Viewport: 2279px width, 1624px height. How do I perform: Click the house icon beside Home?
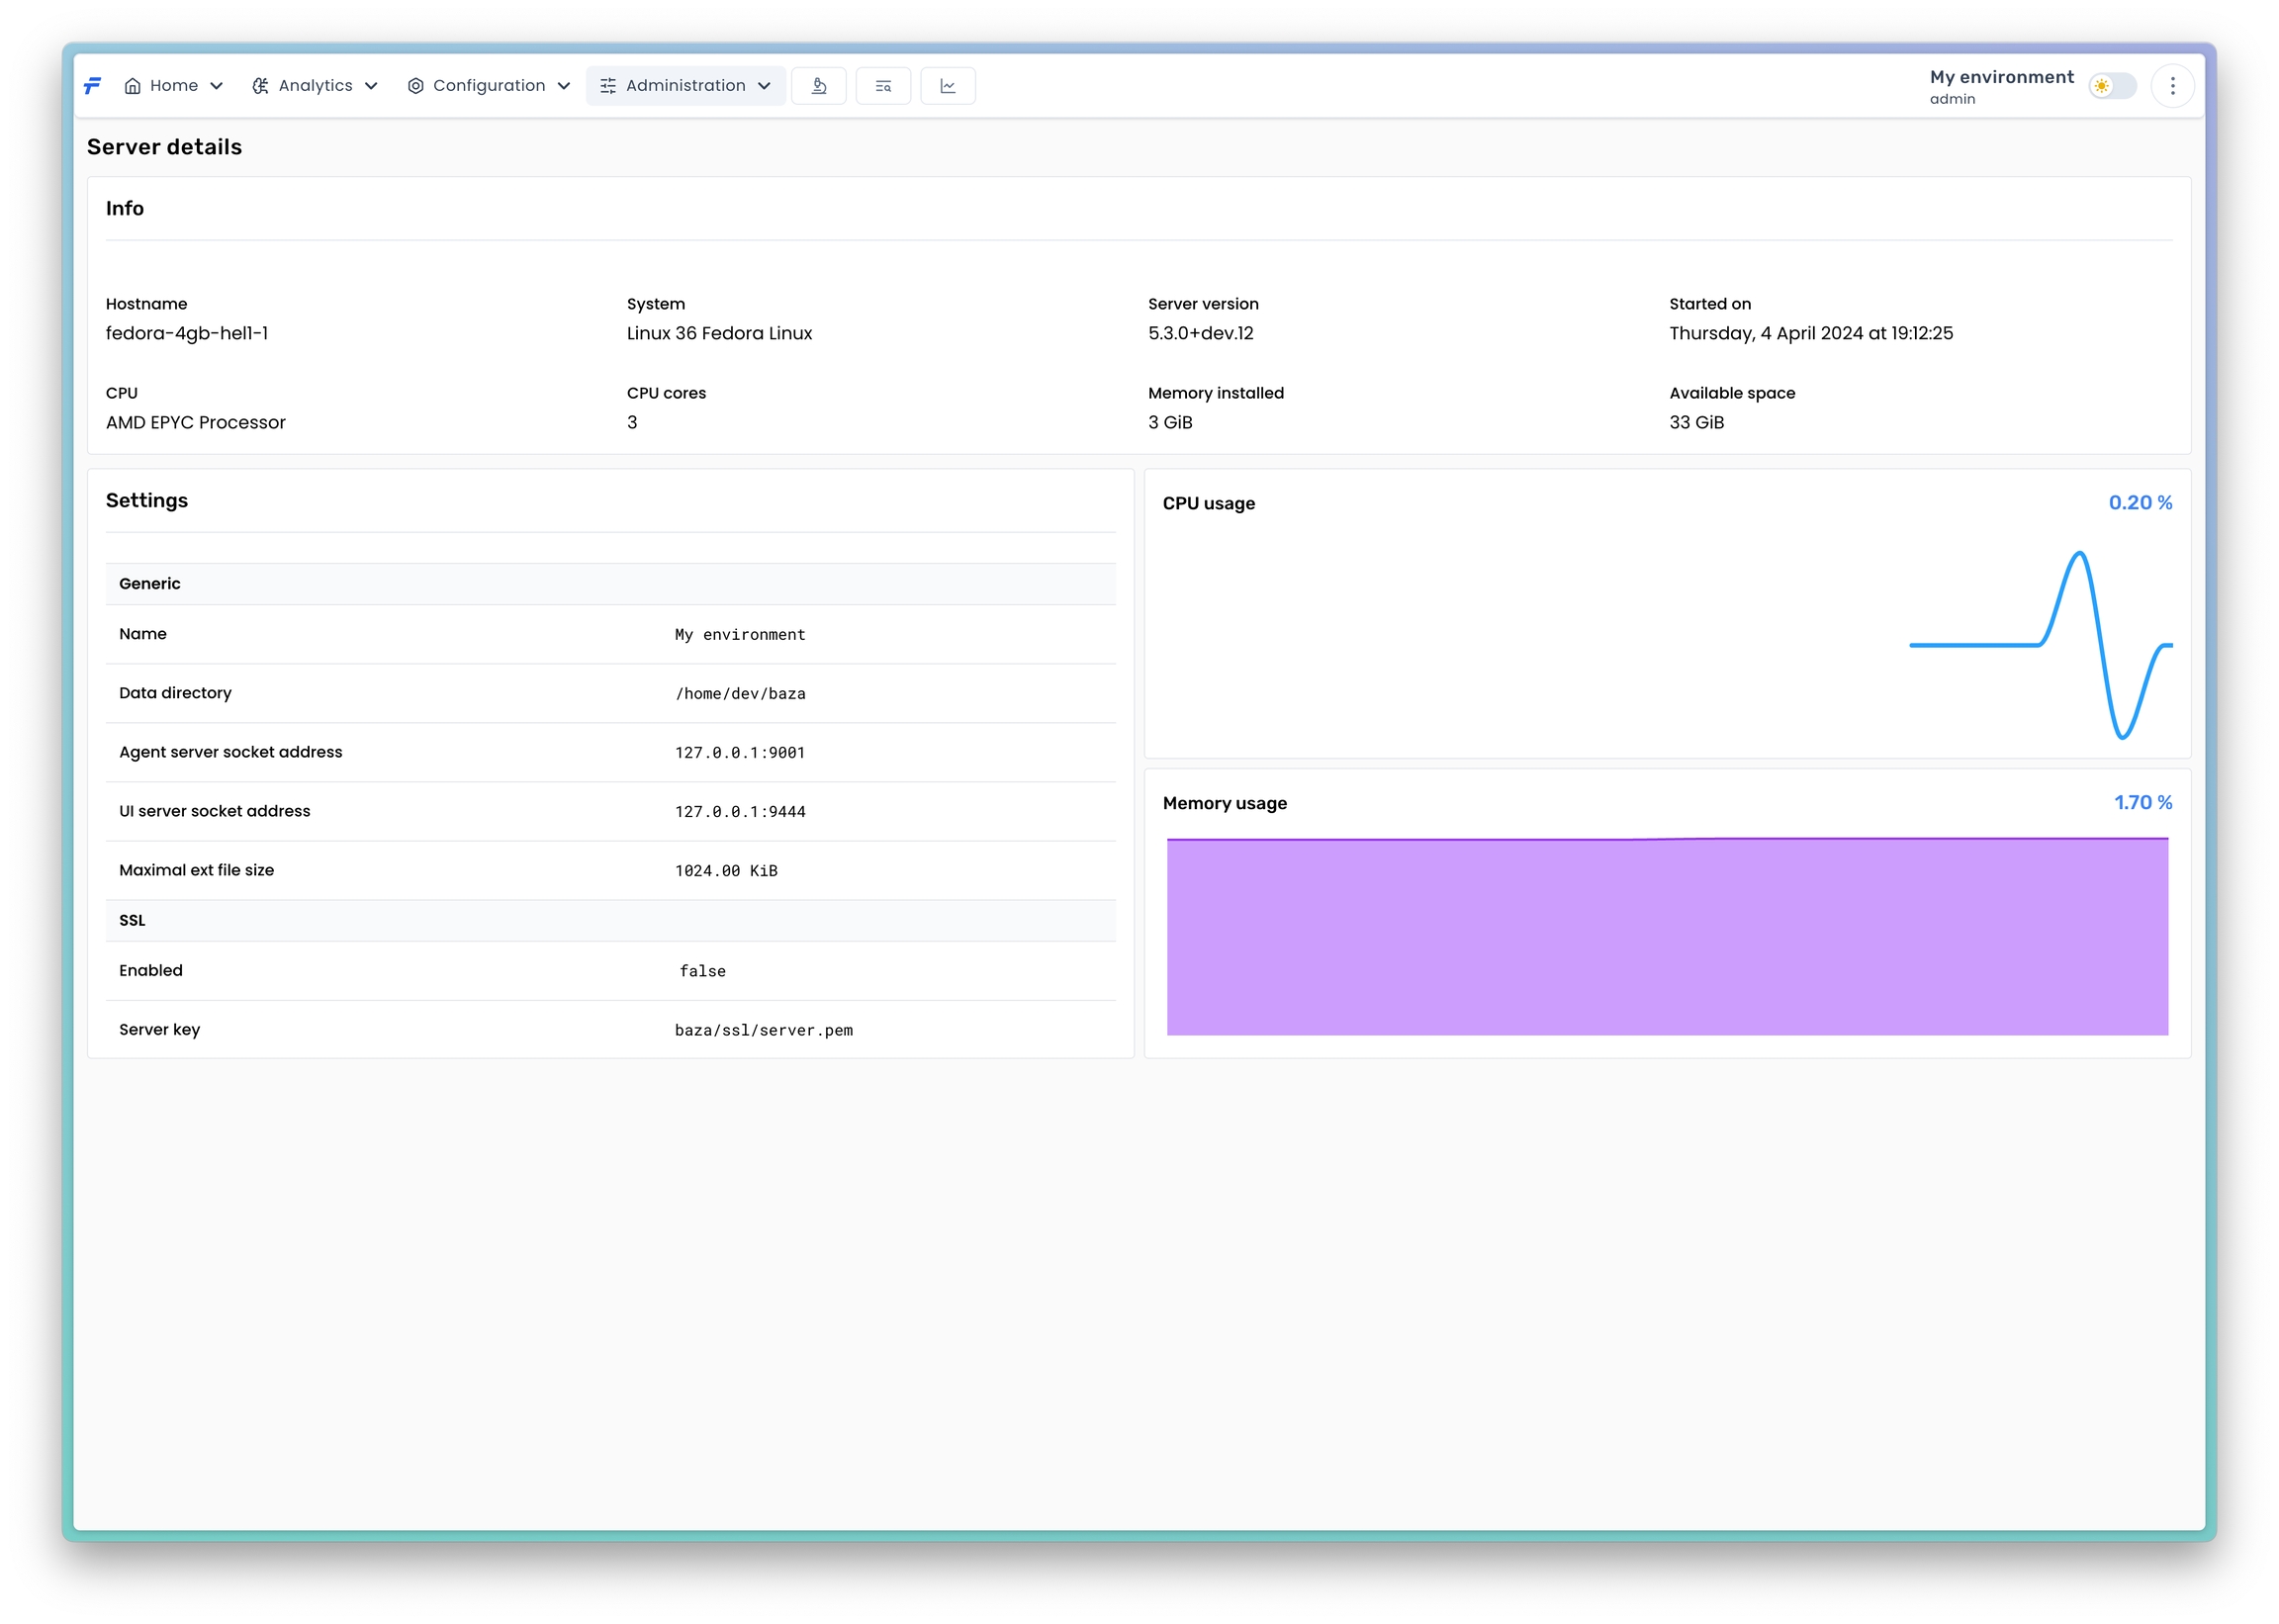[x=132, y=86]
